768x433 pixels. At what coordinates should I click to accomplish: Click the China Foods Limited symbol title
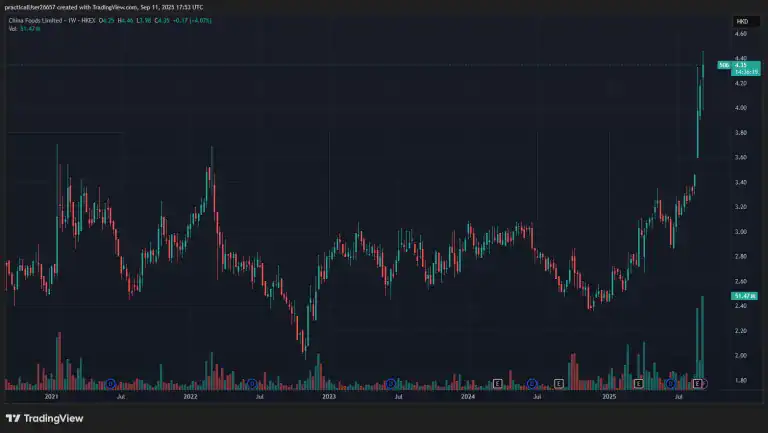click(x=41, y=20)
